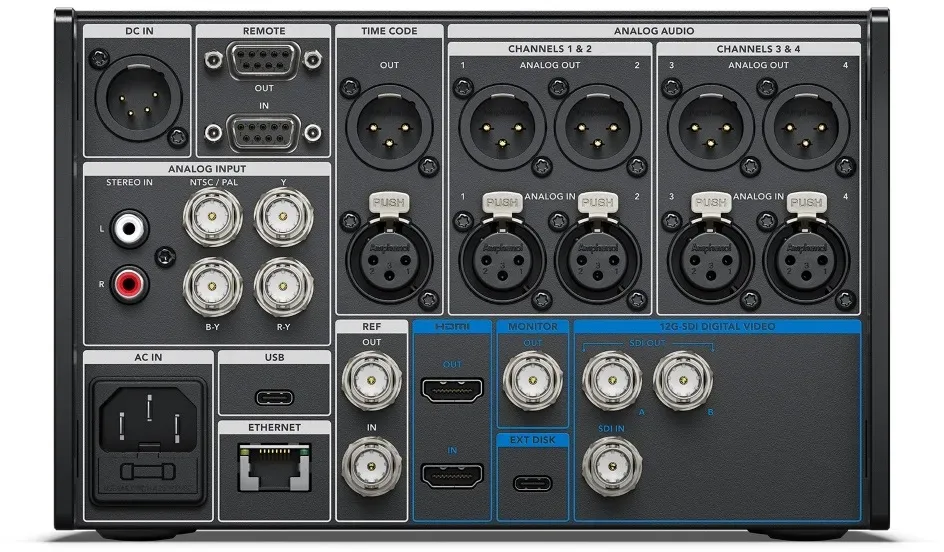This screenshot has width=944, height=552.
Task: Click the ANALOG AUDIO section heading
Action: (654, 31)
